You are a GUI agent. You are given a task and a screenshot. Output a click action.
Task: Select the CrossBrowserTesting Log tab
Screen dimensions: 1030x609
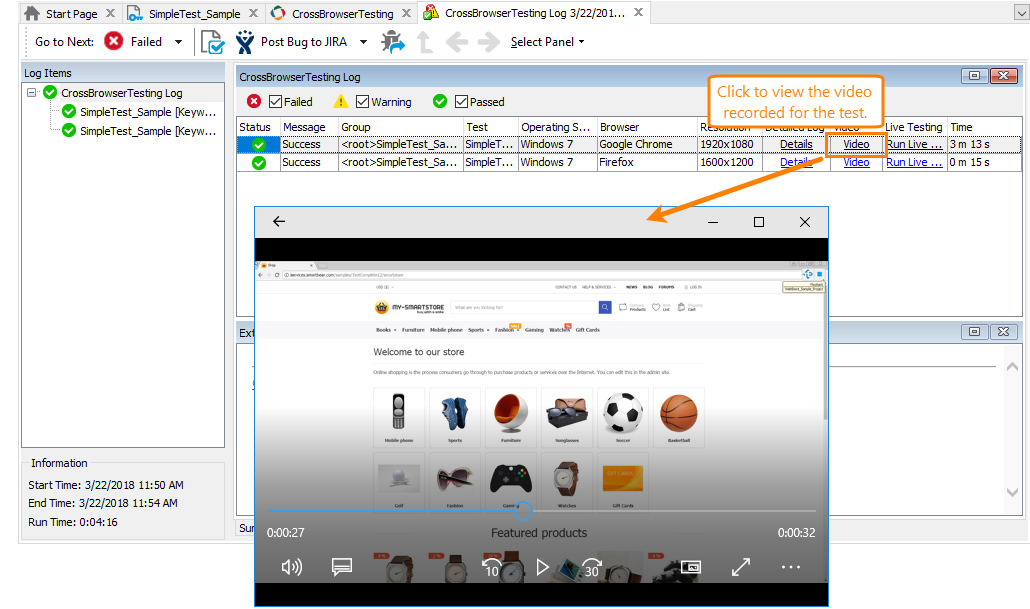click(535, 13)
